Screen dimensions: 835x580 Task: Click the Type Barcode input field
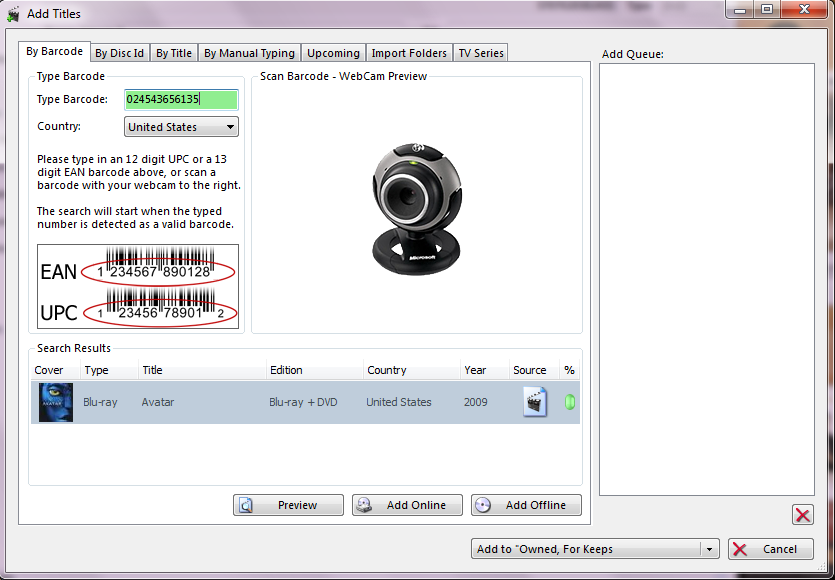[x=181, y=99]
